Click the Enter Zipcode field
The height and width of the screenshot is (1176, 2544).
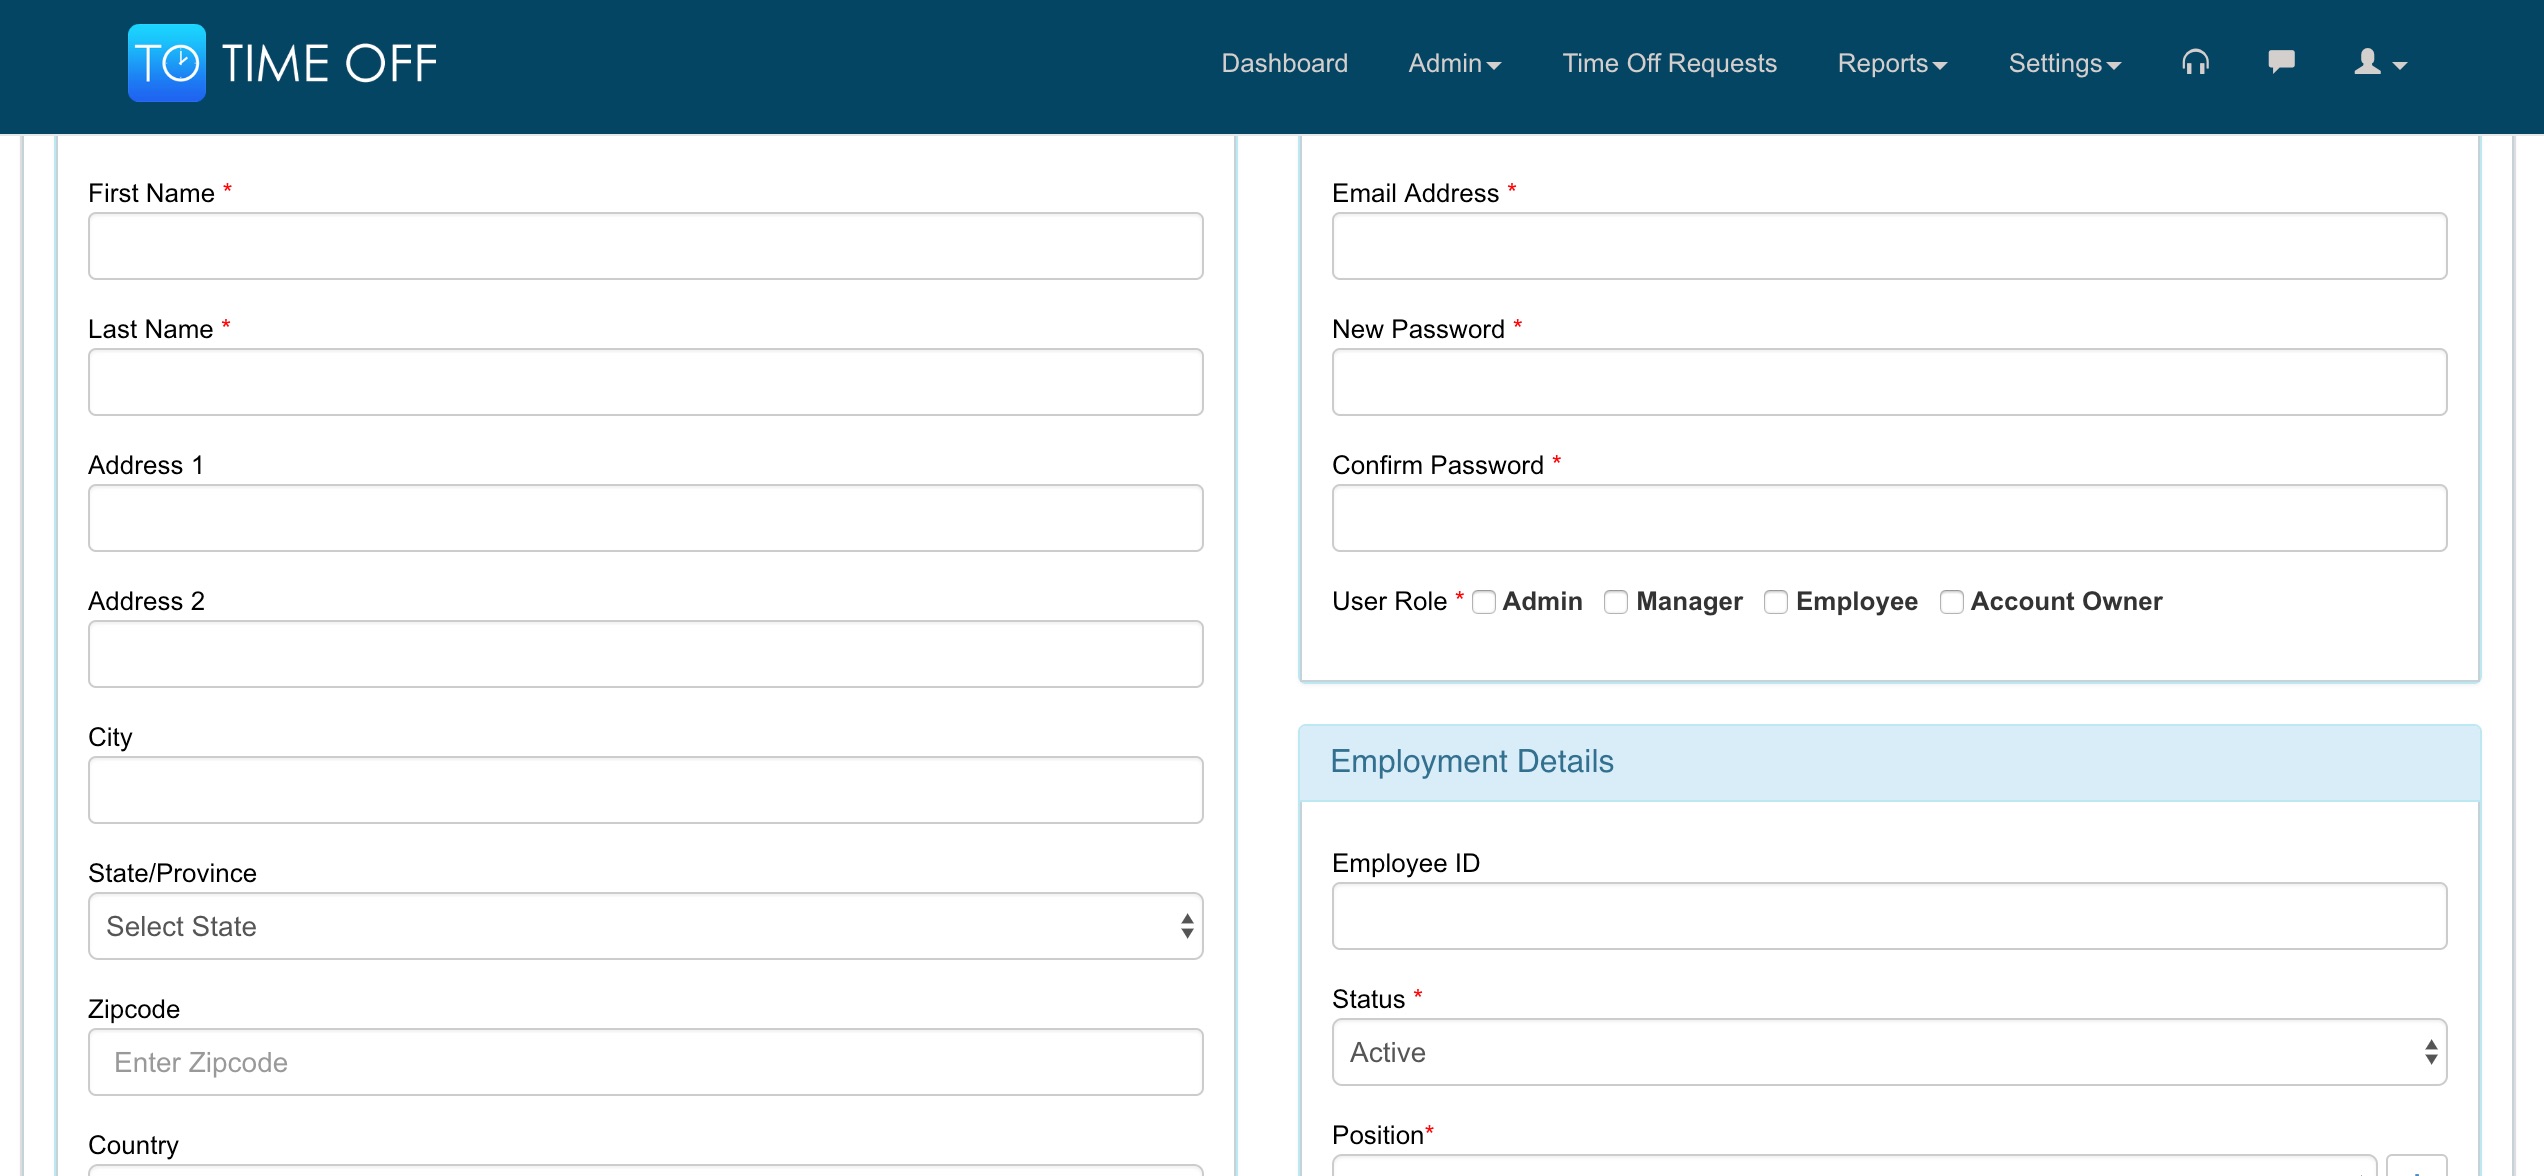[x=645, y=1062]
